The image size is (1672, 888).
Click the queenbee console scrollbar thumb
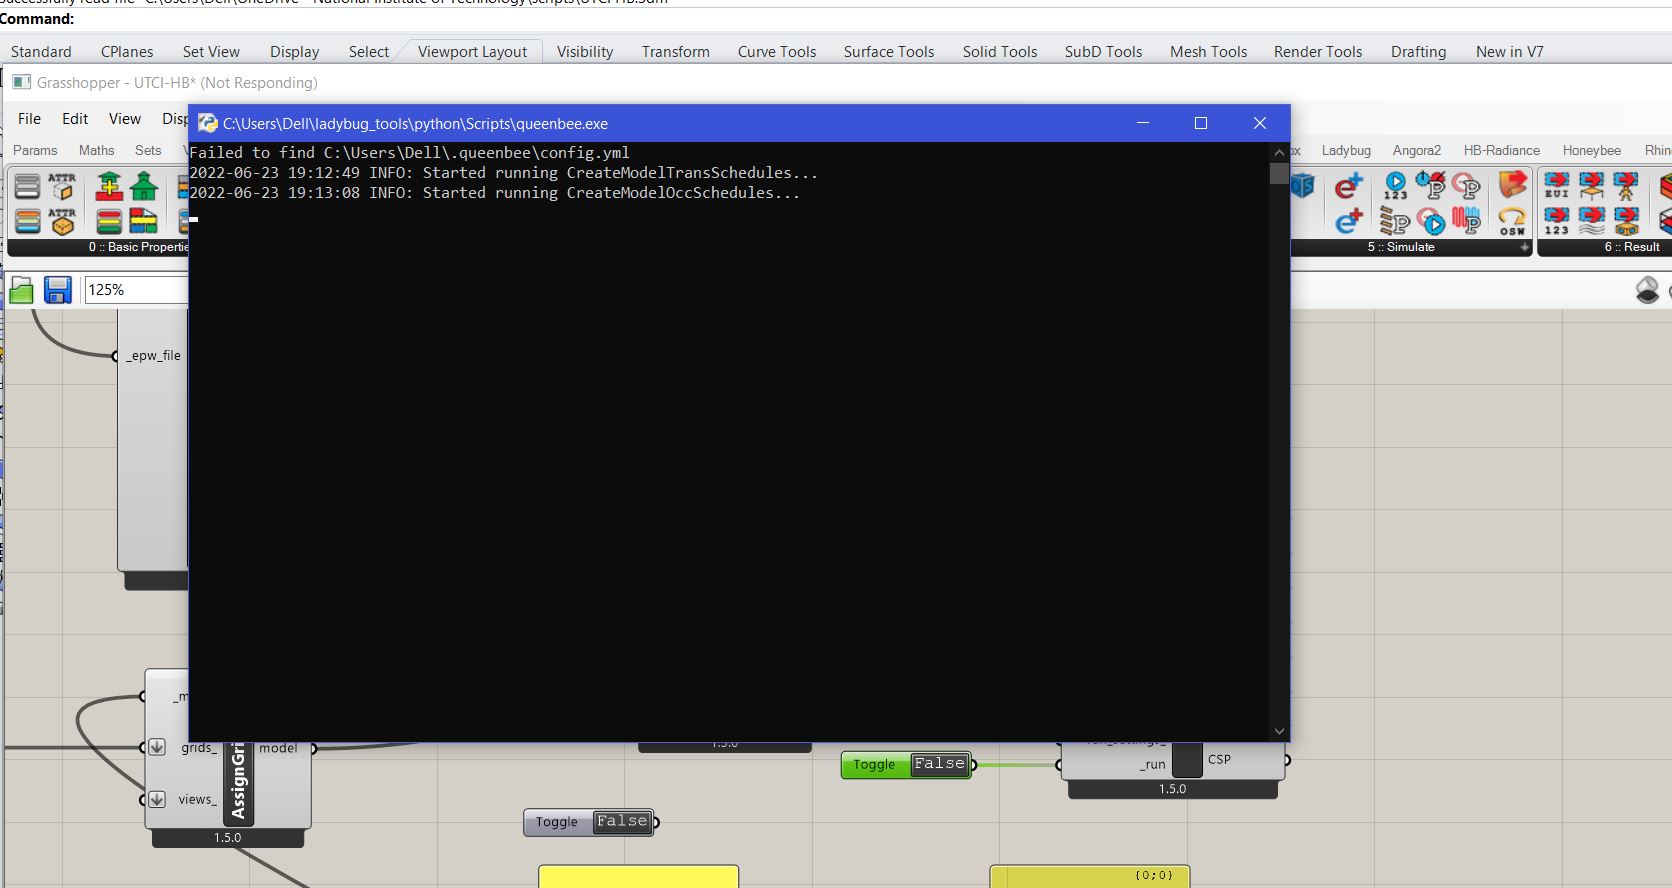click(1279, 173)
